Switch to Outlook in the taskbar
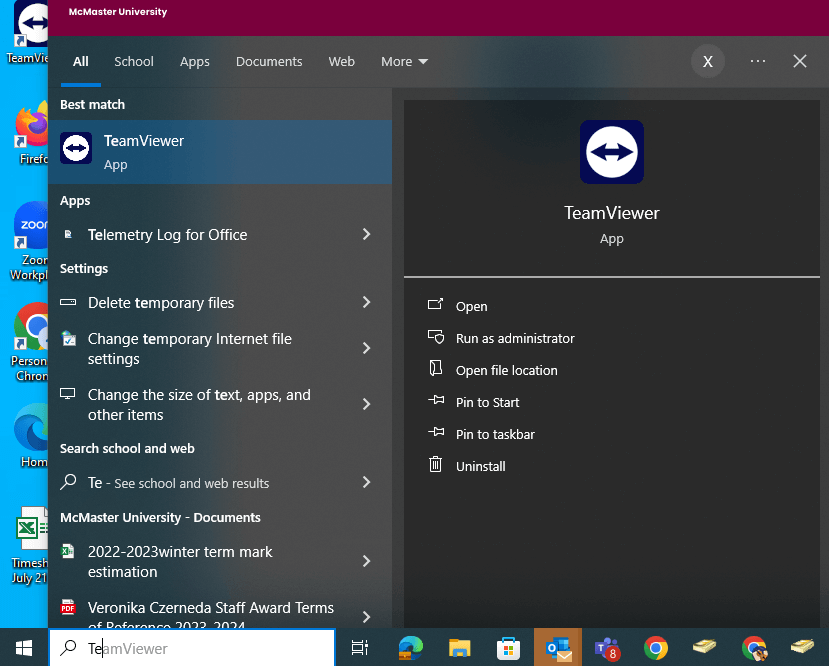This screenshot has height=666, width=829. 558,648
